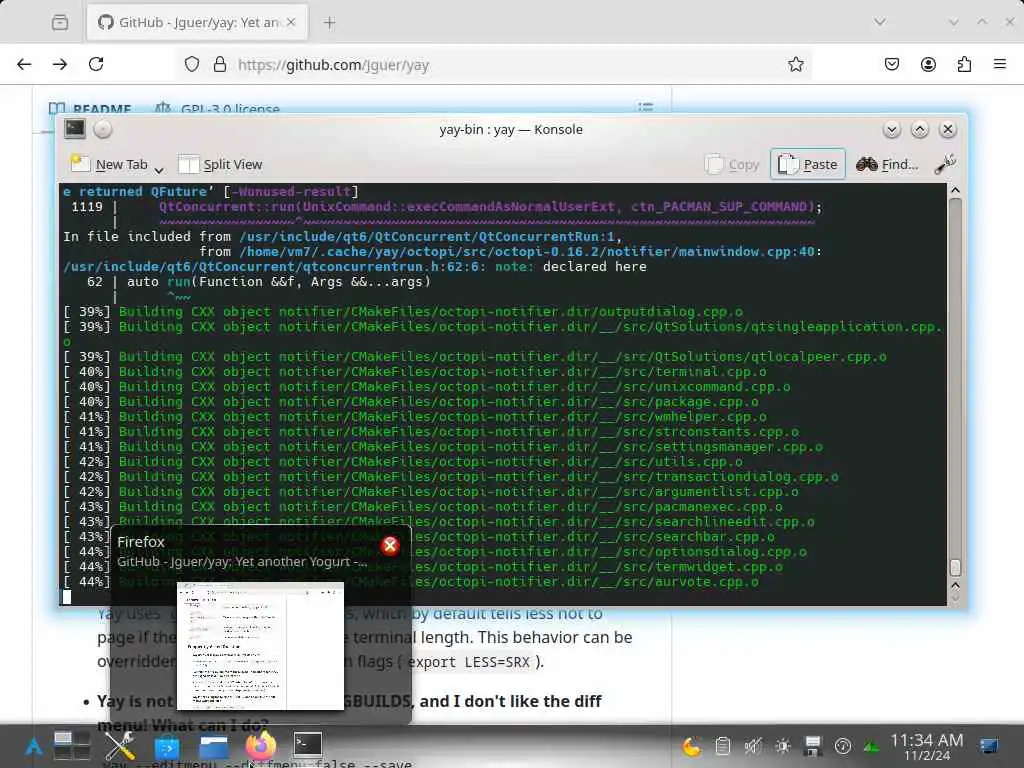Open the Arch application launcher
This screenshot has width=1024, height=768.
33,746
